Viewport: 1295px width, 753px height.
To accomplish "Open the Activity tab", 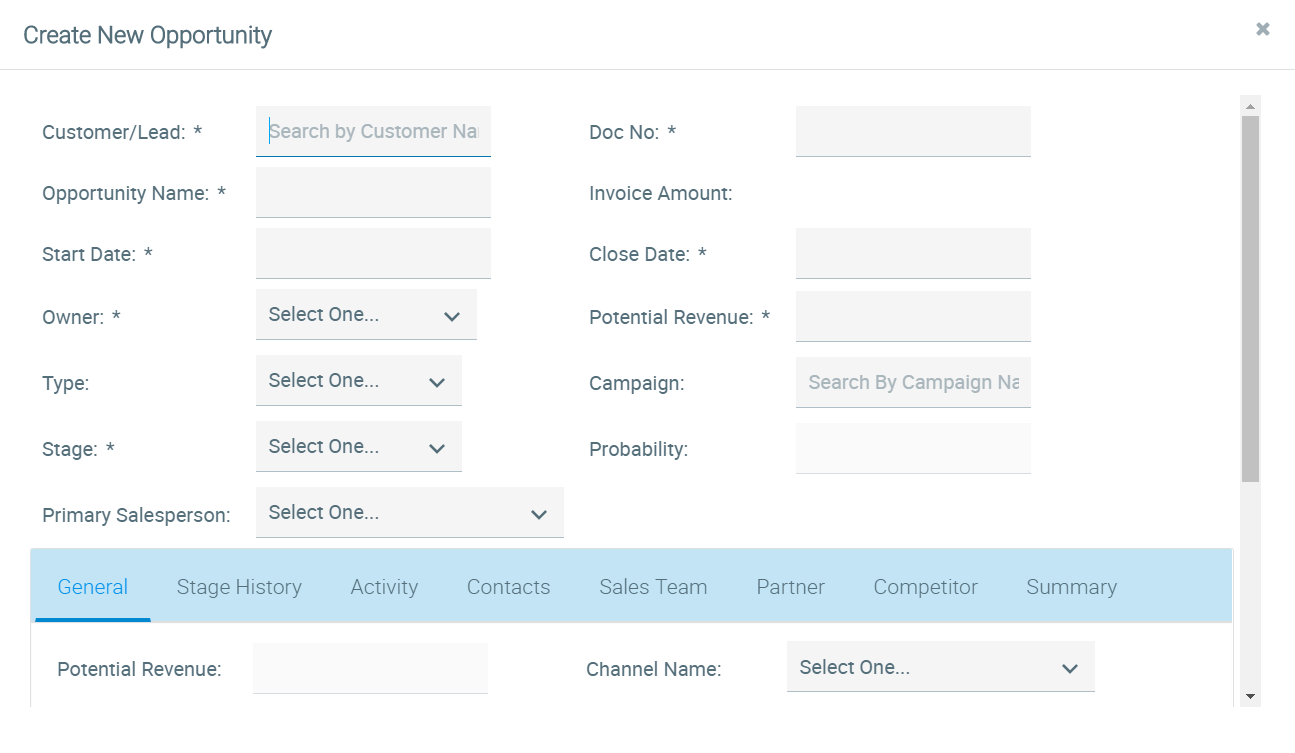I will click(384, 587).
